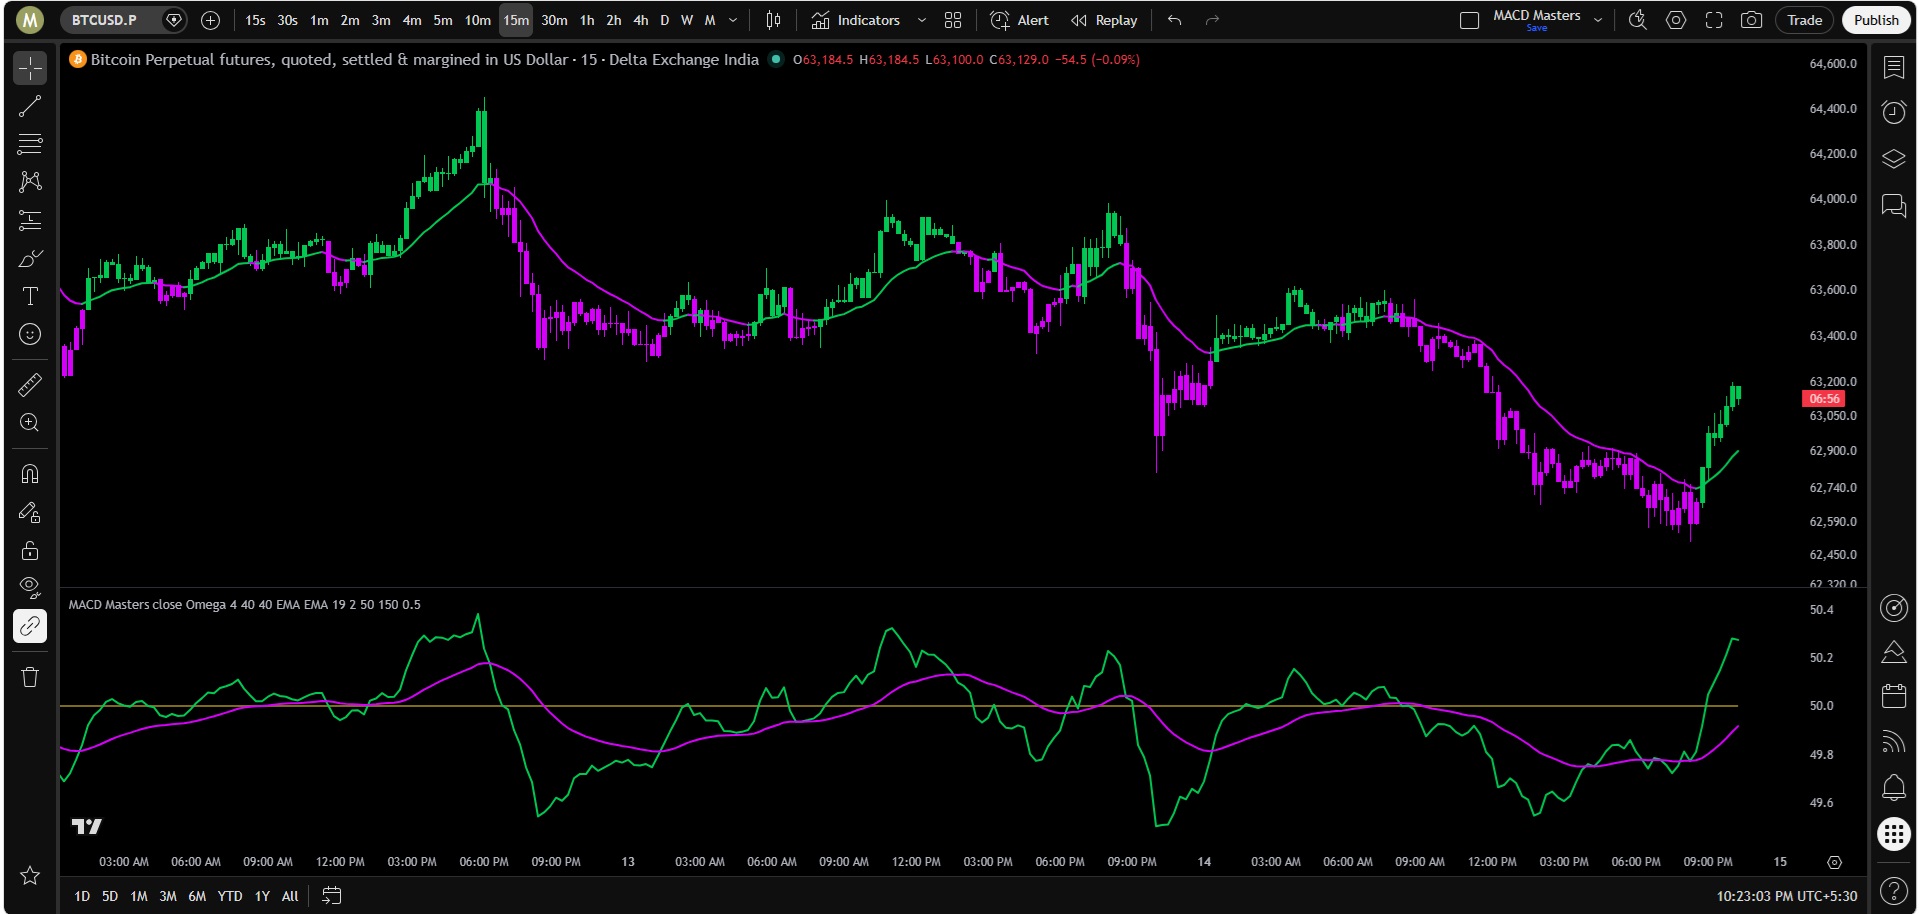Open the help center question icon
The height and width of the screenshot is (914, 1919).
pos(1893,890)
